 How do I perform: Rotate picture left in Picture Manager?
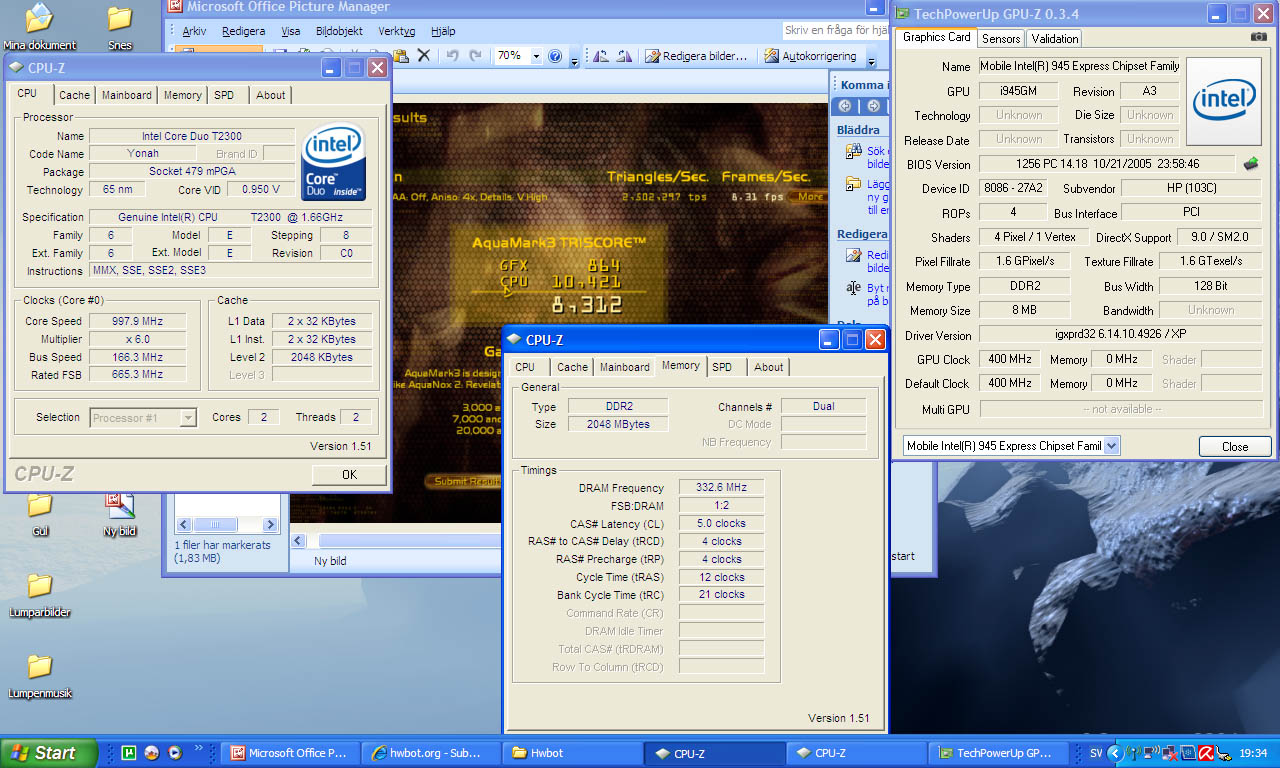(x=601, y=56)
